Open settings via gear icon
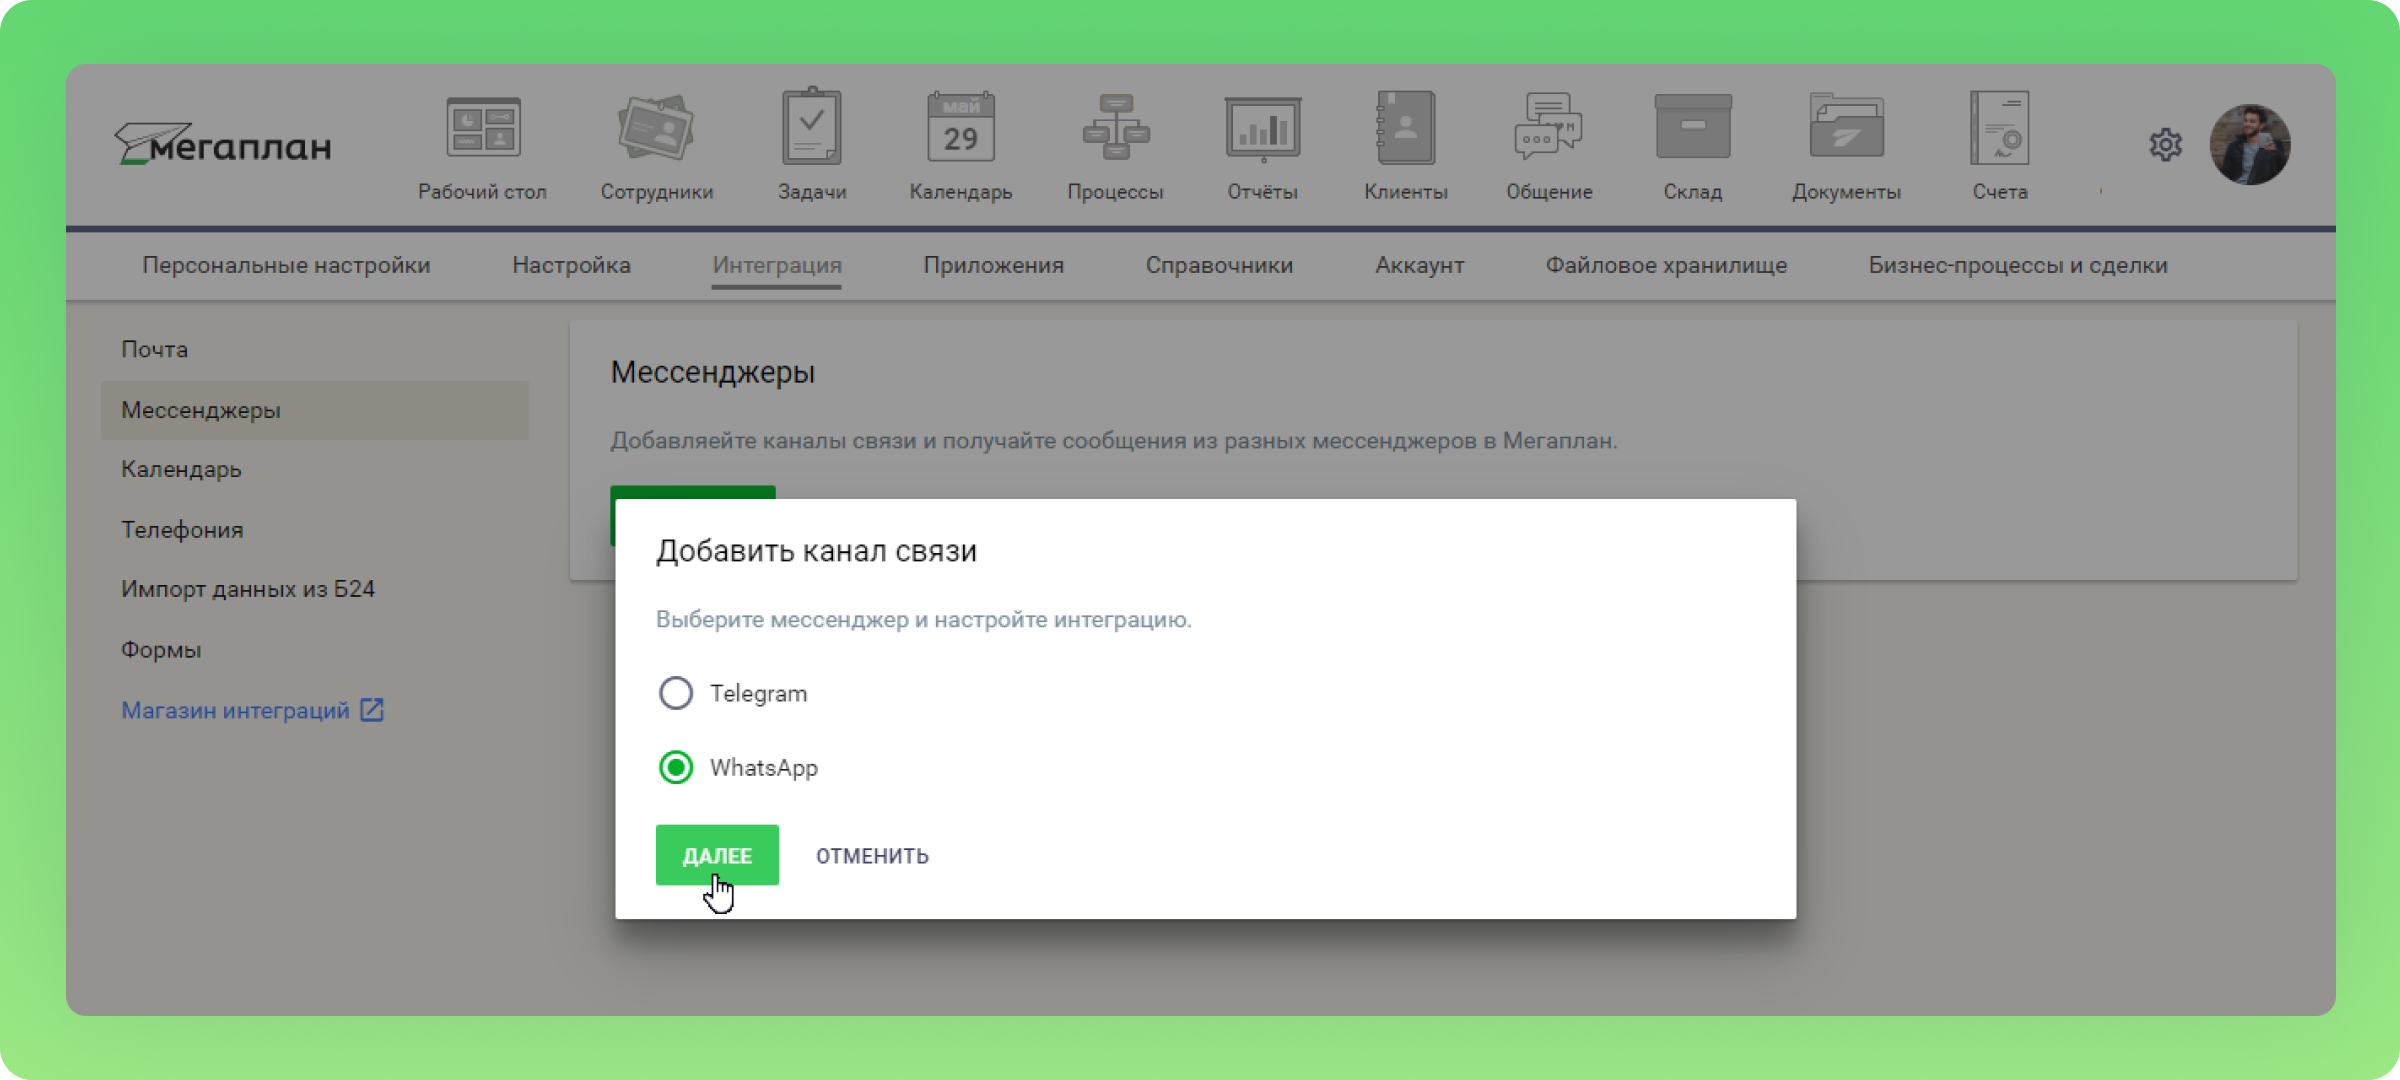Screen dimensions: 2400x1080 [x=2165, y=145]
